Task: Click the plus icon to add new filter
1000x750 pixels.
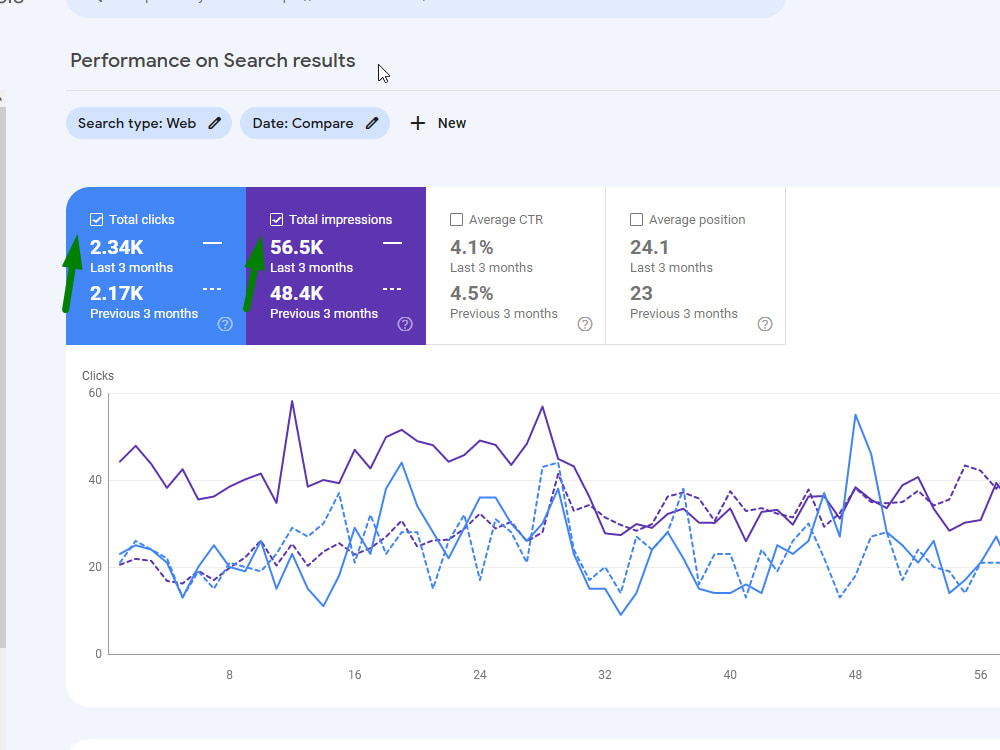Action: click(x=417, y=123)
